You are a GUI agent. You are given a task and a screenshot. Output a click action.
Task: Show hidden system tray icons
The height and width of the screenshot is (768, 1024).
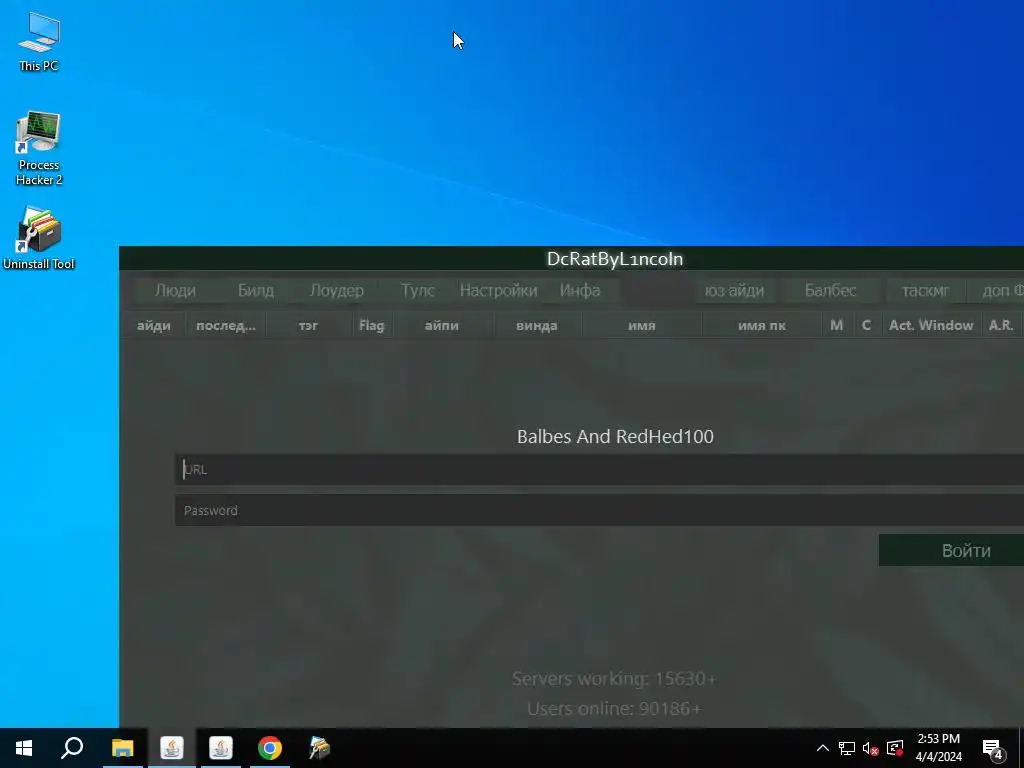(823, 748)
